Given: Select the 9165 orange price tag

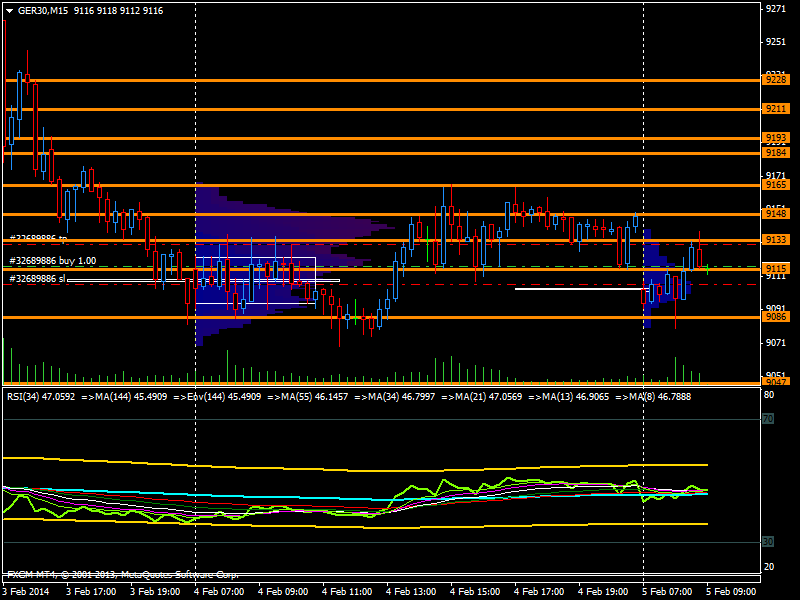Looking at the screenshot, I should tap(775, 185).
